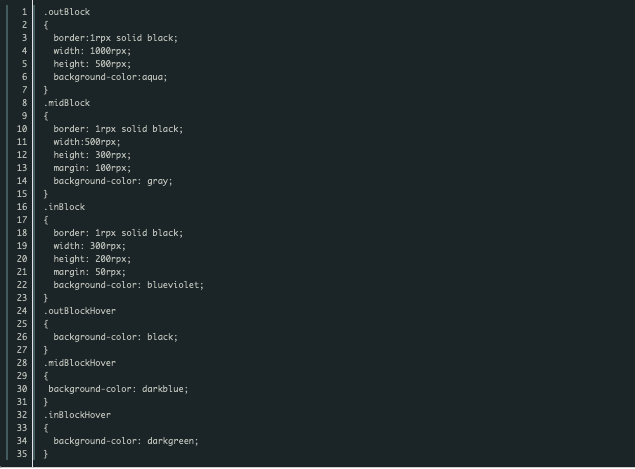Viewport: 635px width, 469px height.
Task: Place cursor on 'width: 1000rpx;' line
Action: (x=92, y=50)
